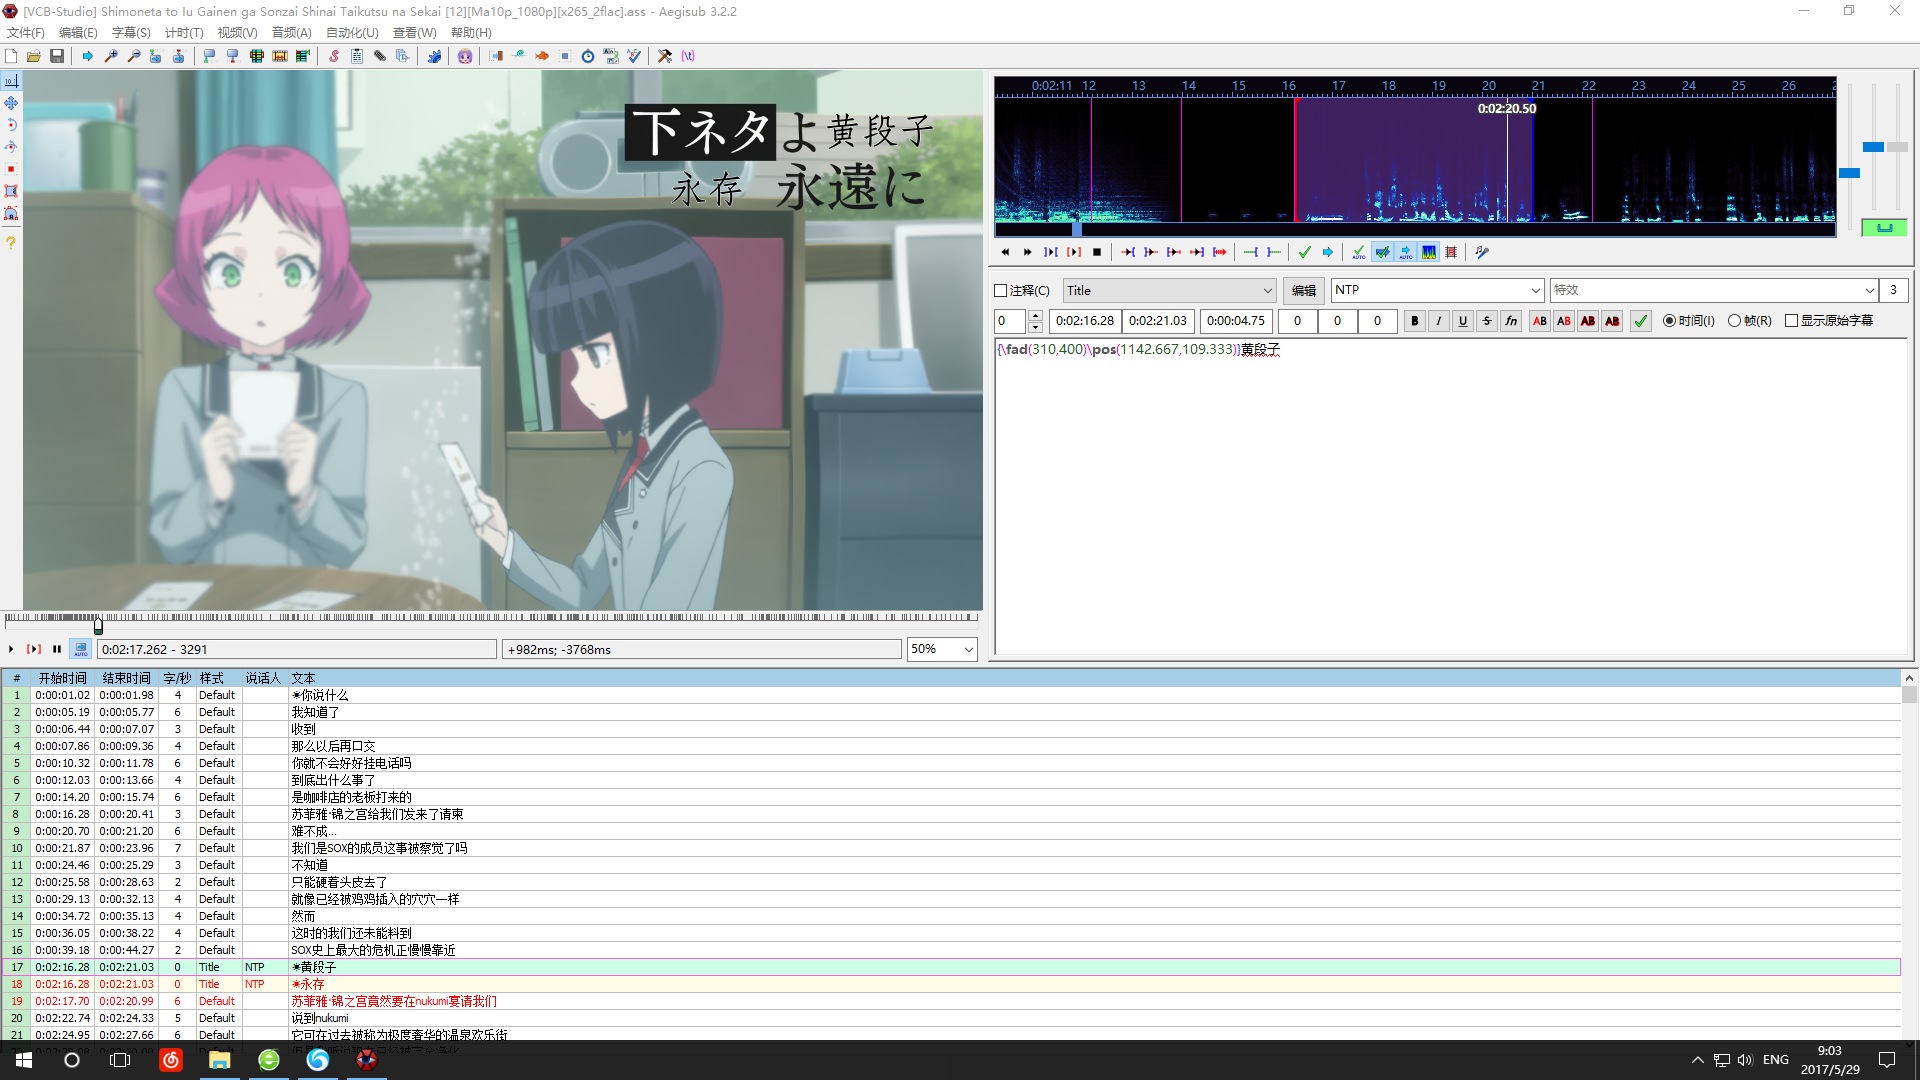Toggle karaoke mode microphone icon
The image size is (1920, 1080).
pyautogui.click(x=1482, y=252)
